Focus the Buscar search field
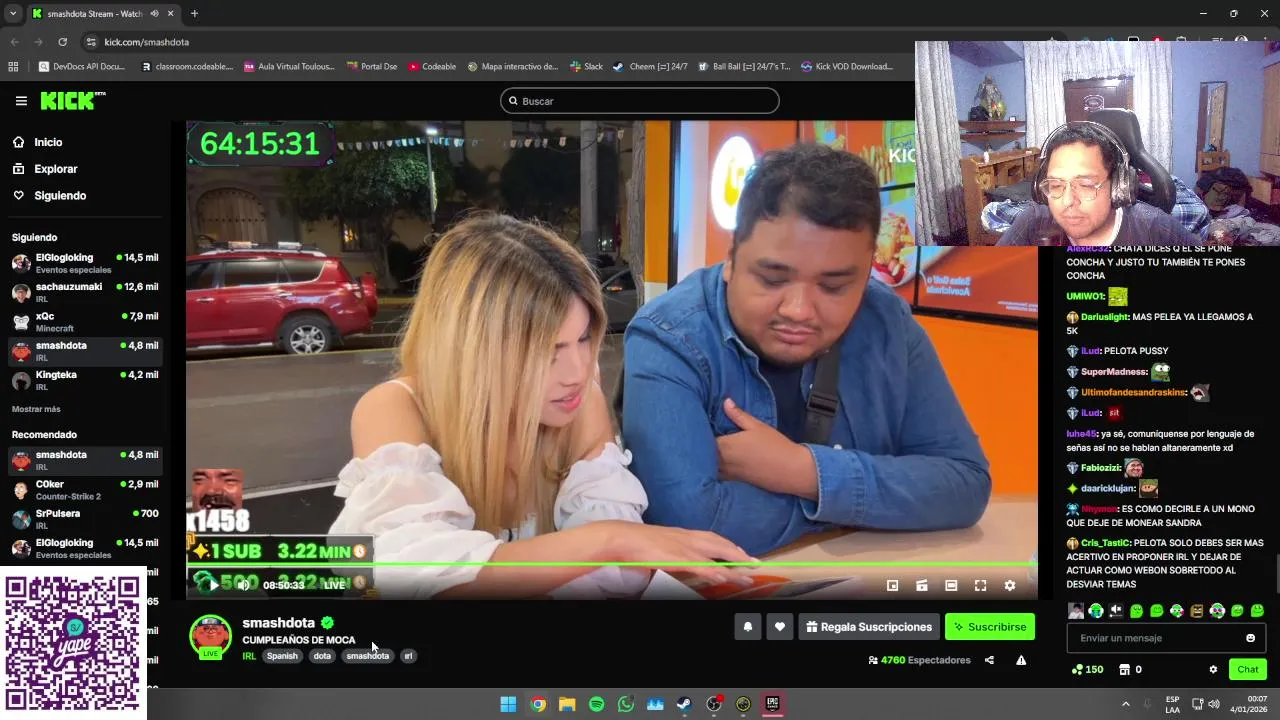 640,101
